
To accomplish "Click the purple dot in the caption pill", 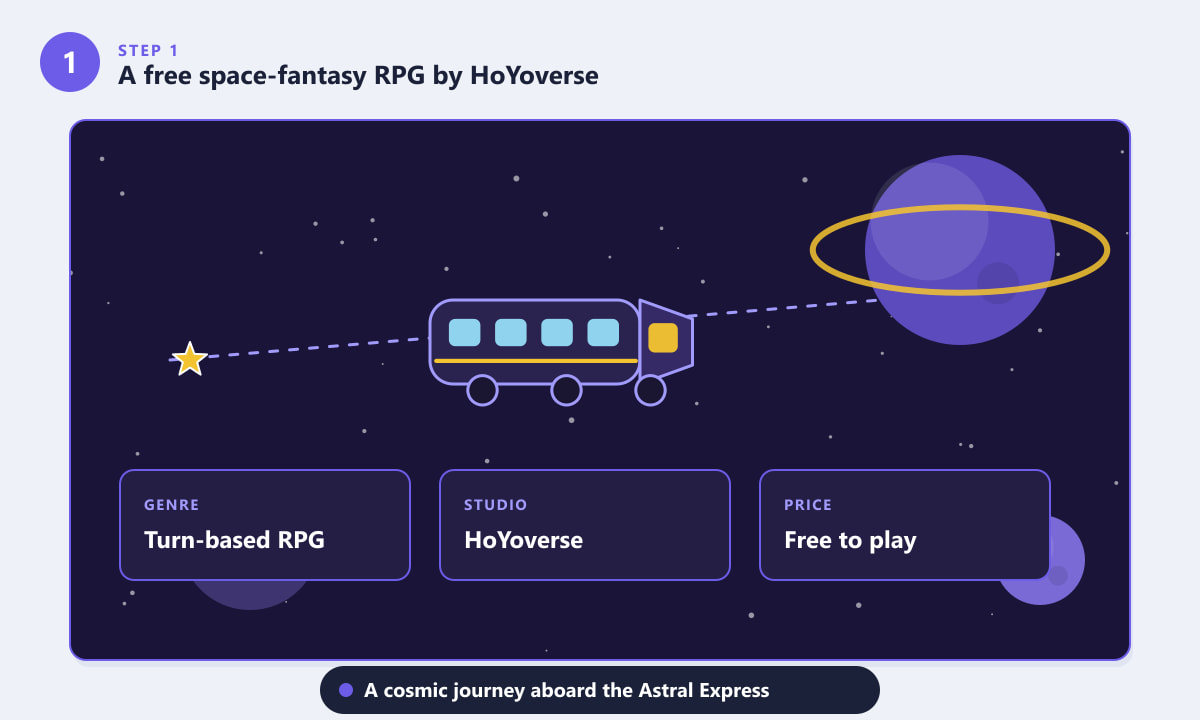I will pos(346,690).
